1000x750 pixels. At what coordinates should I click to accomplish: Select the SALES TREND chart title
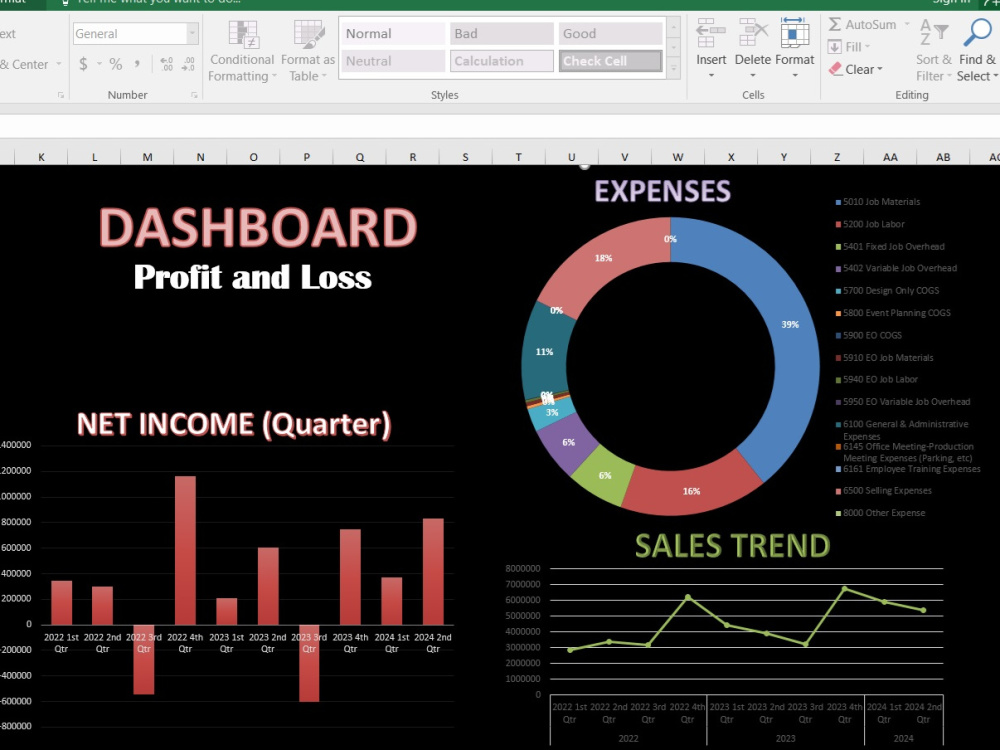tap(732, 546)
